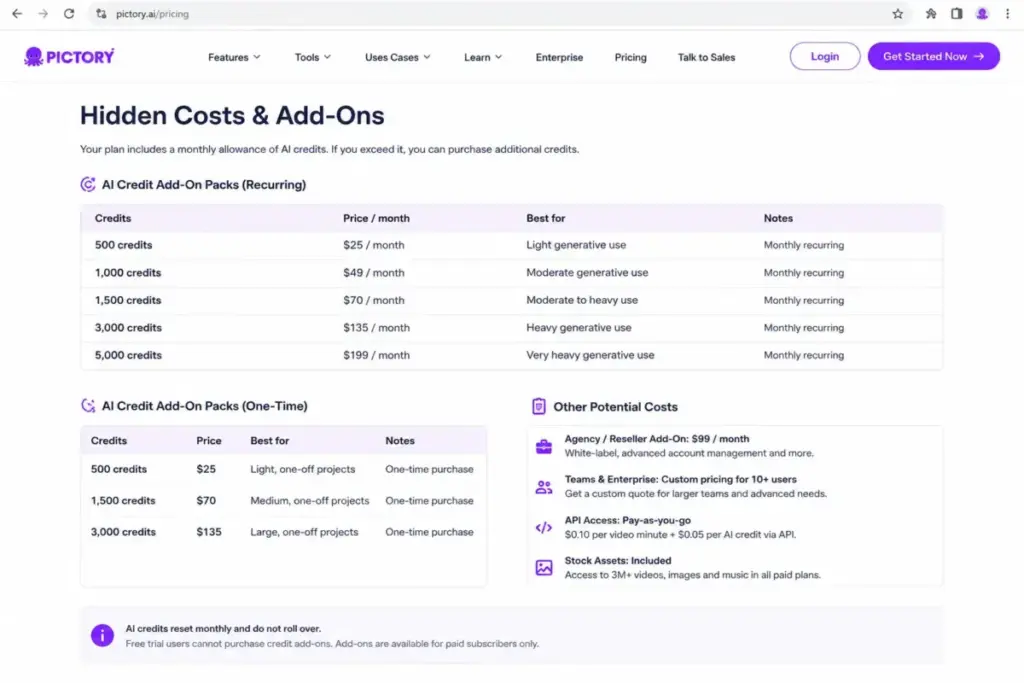Click Agency / Reseller Add-On: $99 / month text
The height and width of the screenshot is (683, 1024).
(x=656, y=439)
